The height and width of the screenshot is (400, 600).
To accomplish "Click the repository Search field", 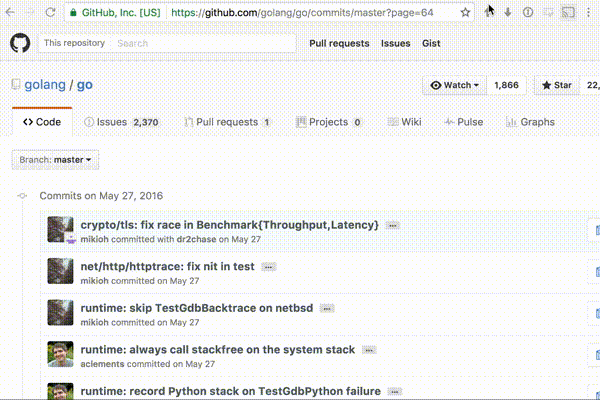I will click(204, 43).
